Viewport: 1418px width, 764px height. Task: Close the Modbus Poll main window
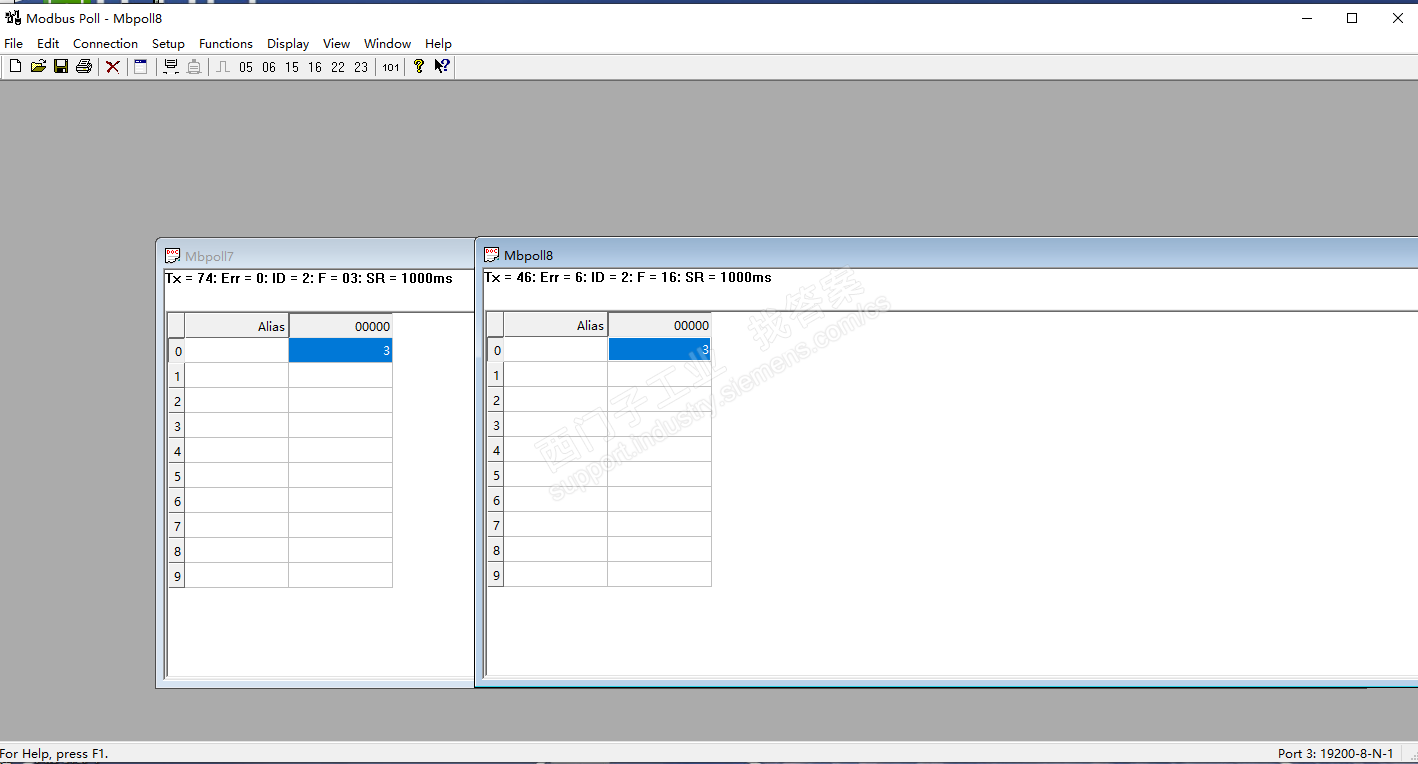pos(1397,18)
